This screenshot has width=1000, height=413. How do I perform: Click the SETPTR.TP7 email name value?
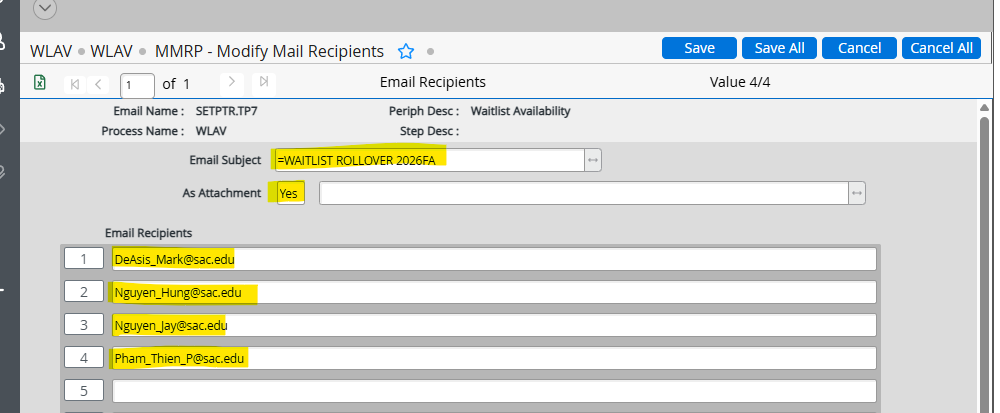pos(227,111)
